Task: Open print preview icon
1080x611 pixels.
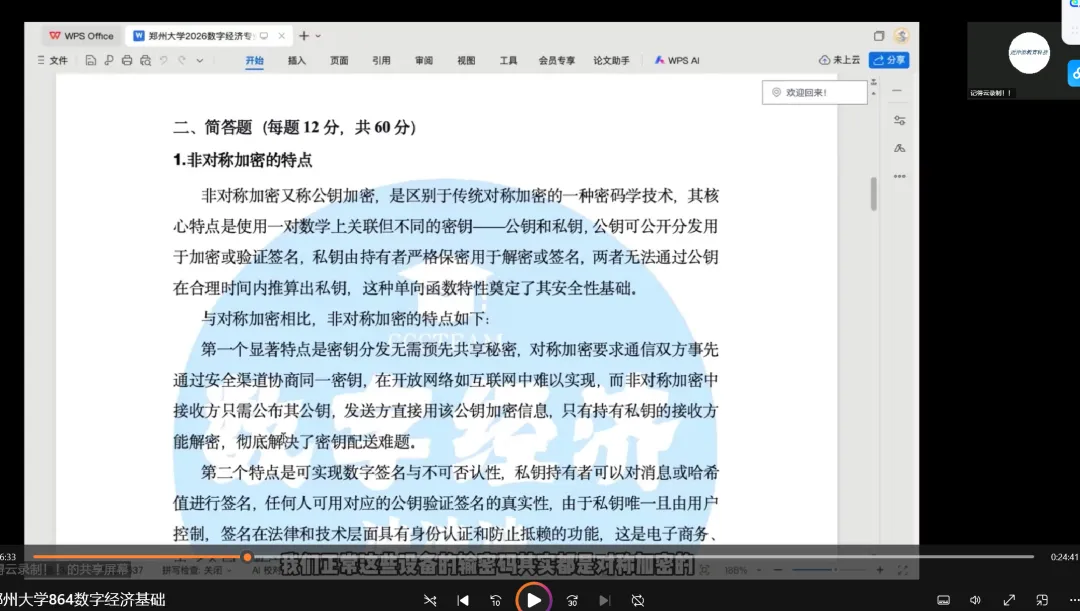Action: [145, 61]
